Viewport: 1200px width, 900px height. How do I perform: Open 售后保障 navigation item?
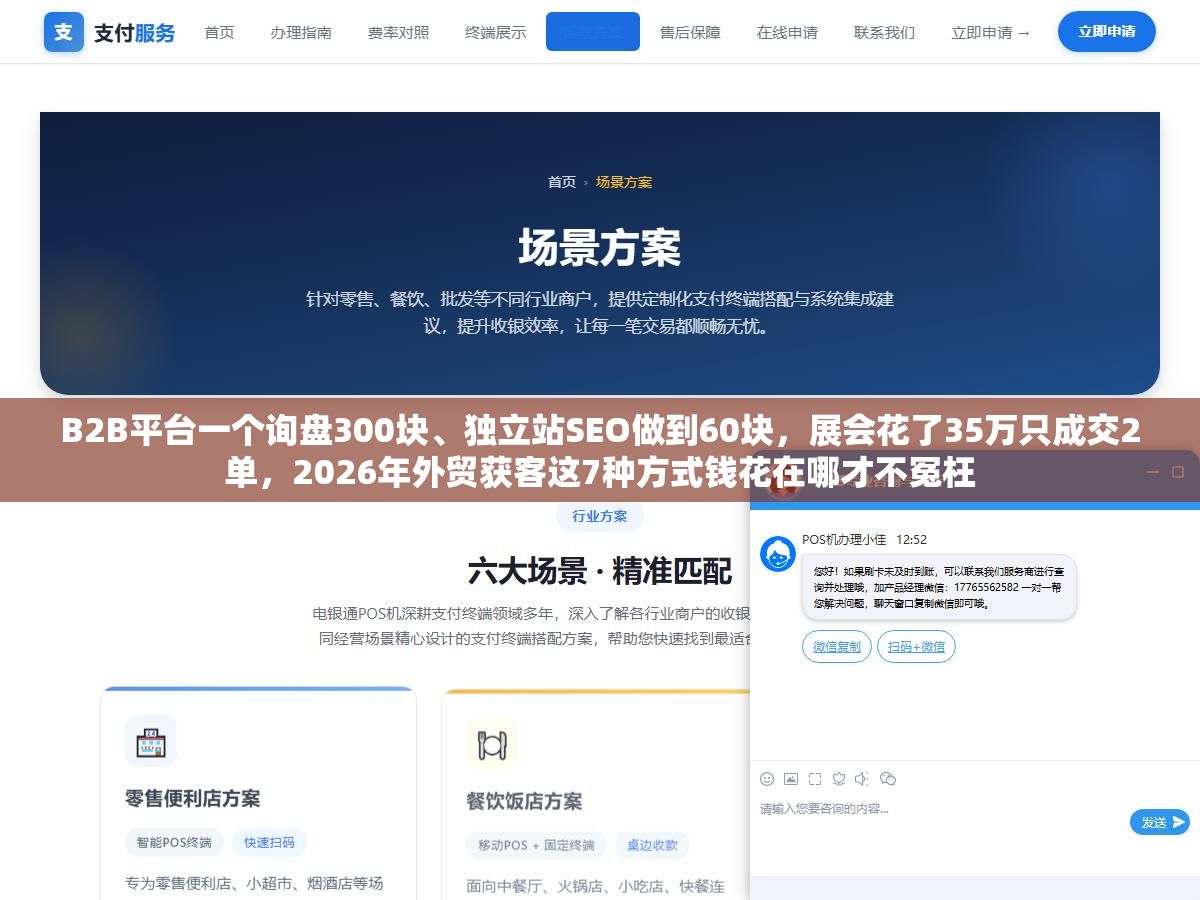tap(690, 32)
